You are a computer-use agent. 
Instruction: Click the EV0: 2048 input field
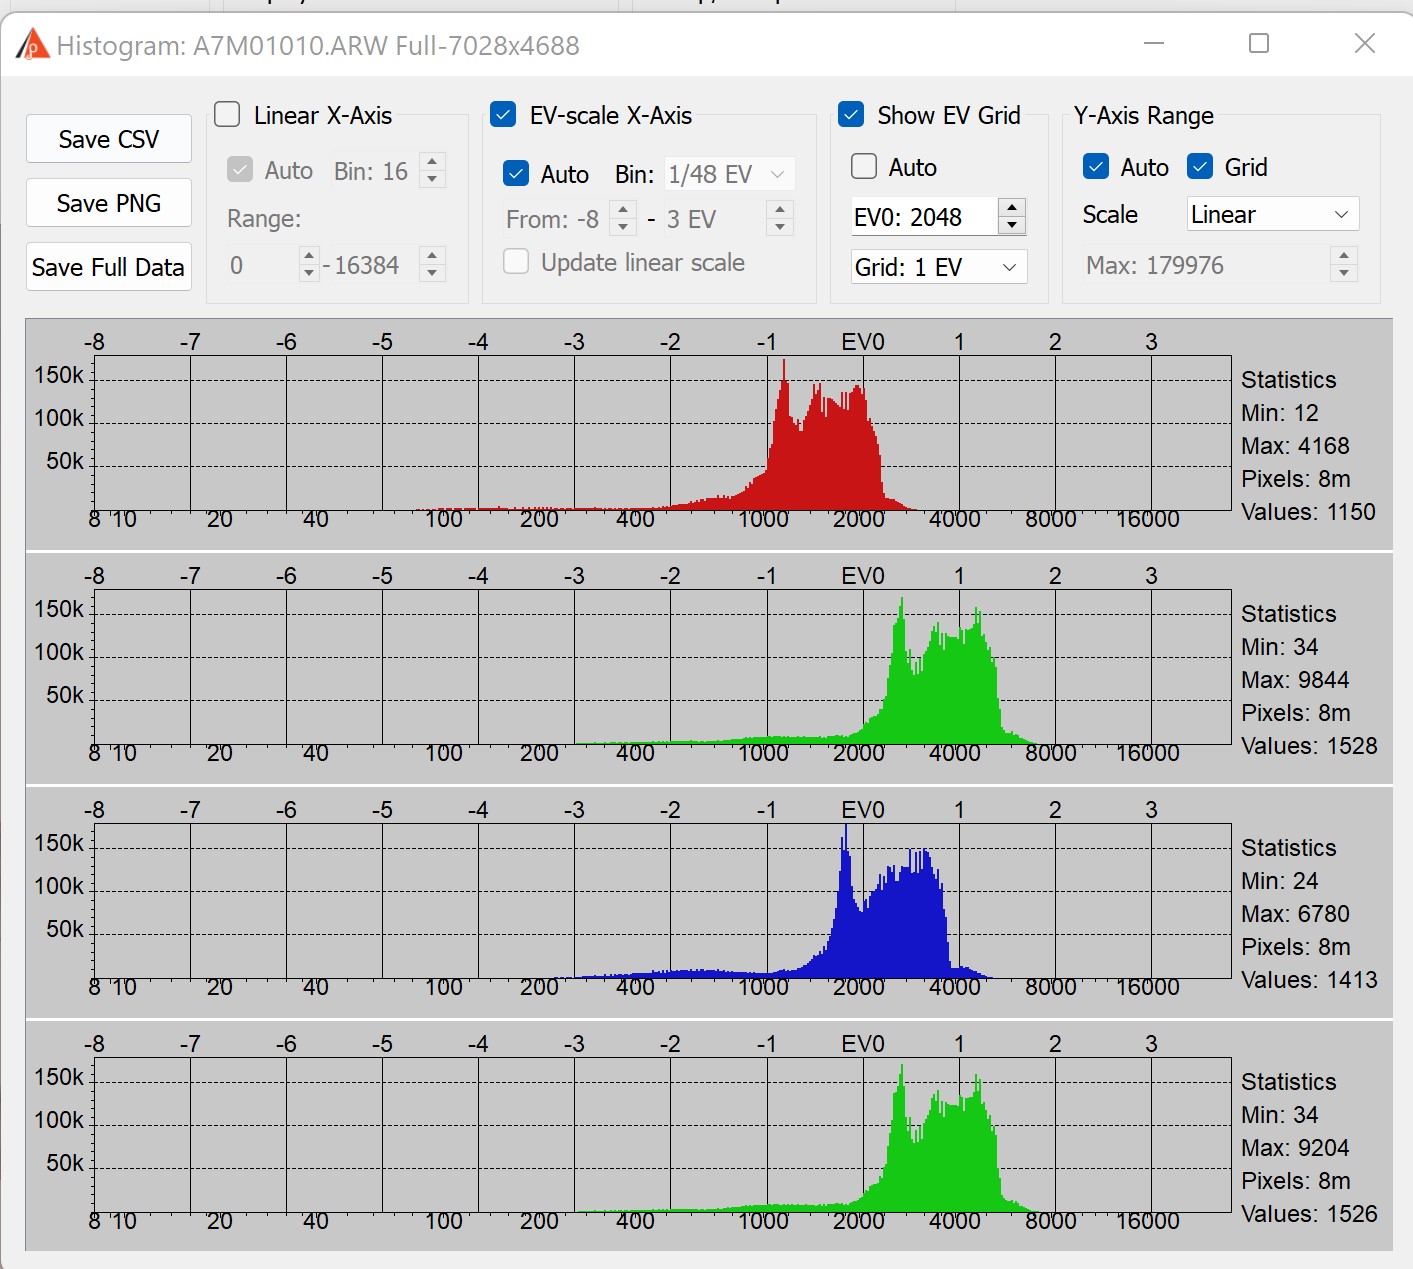922,217
